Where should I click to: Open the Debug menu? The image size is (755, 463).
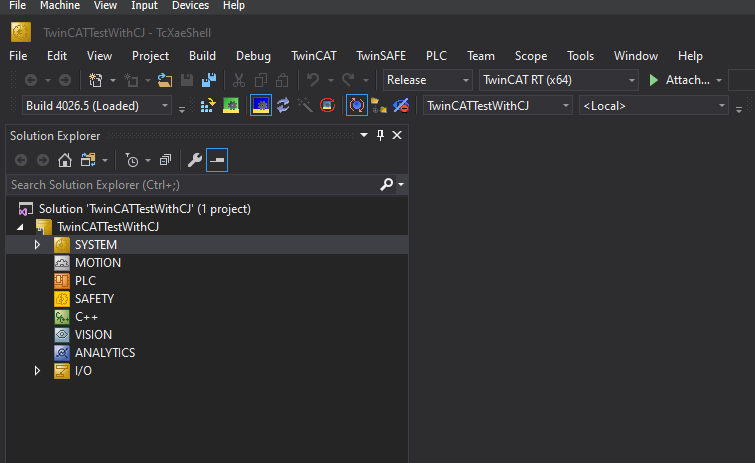coord(253,56)
